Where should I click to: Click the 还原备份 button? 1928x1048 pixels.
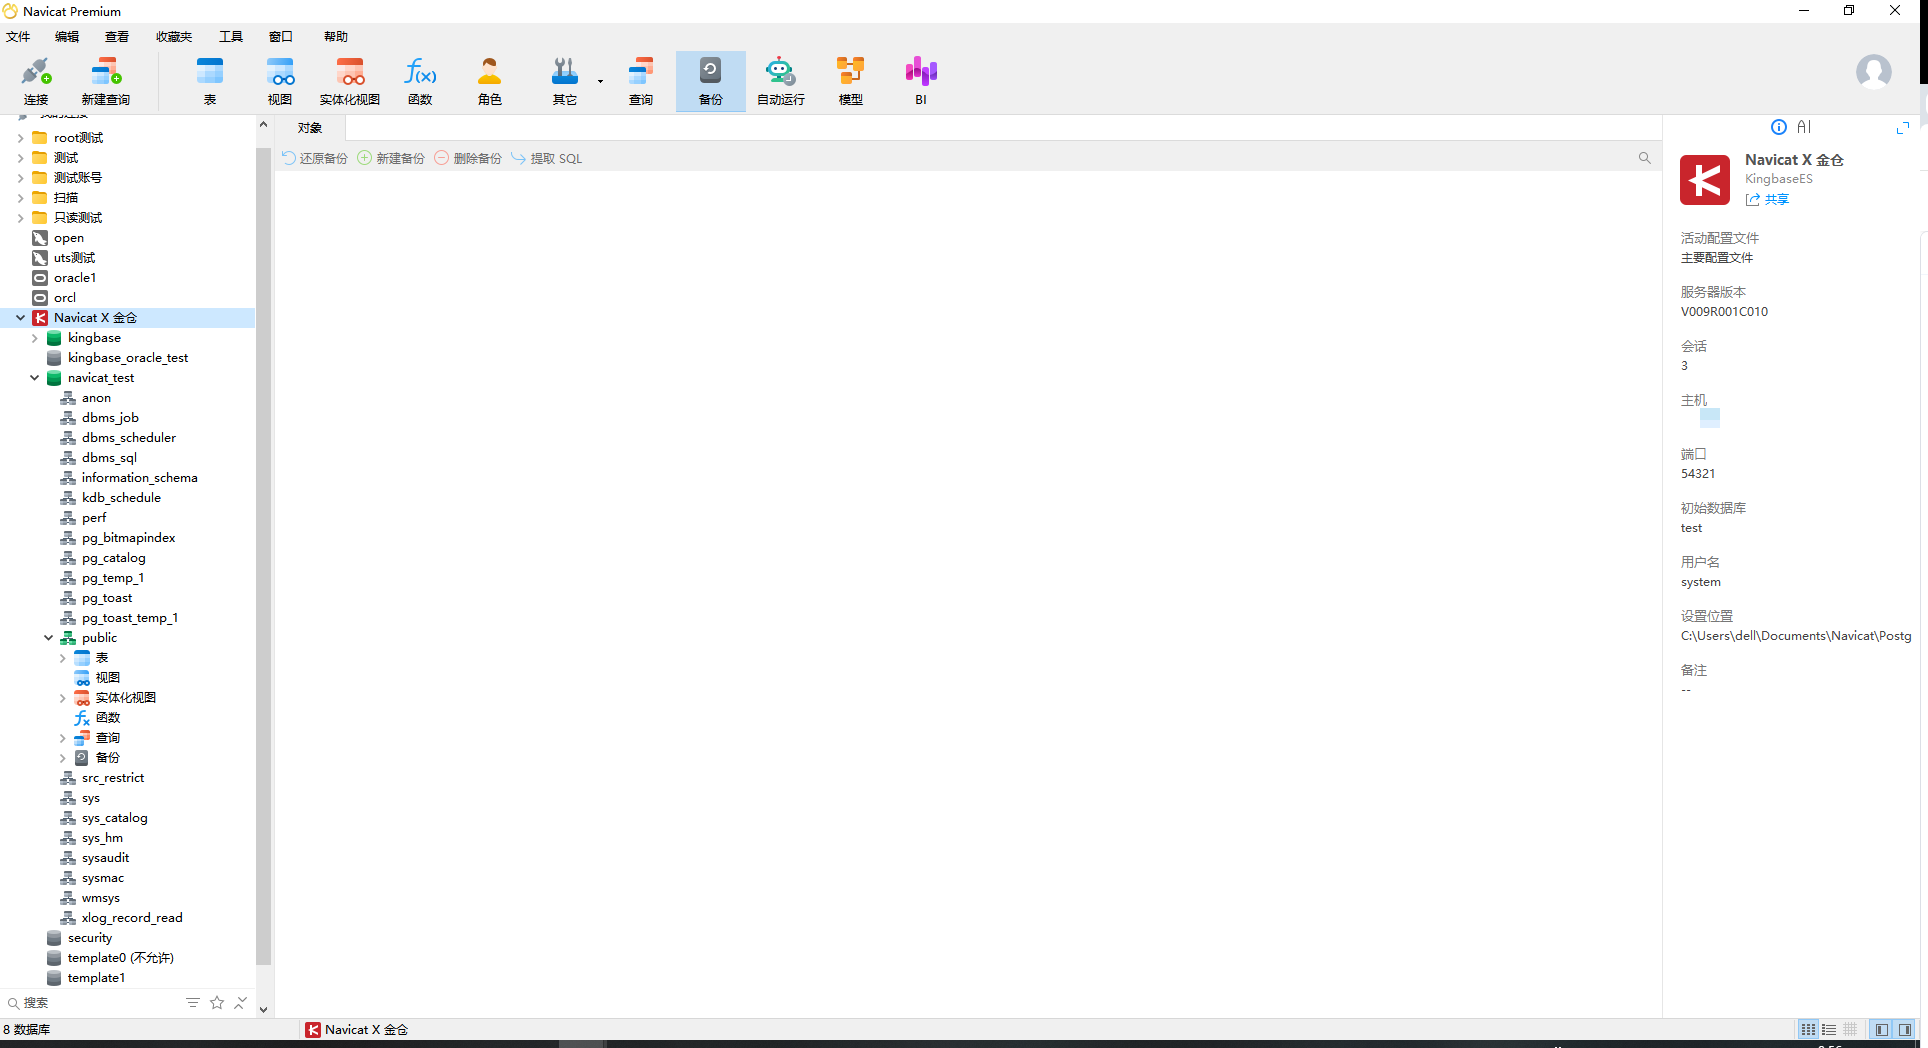coord(315,158)
